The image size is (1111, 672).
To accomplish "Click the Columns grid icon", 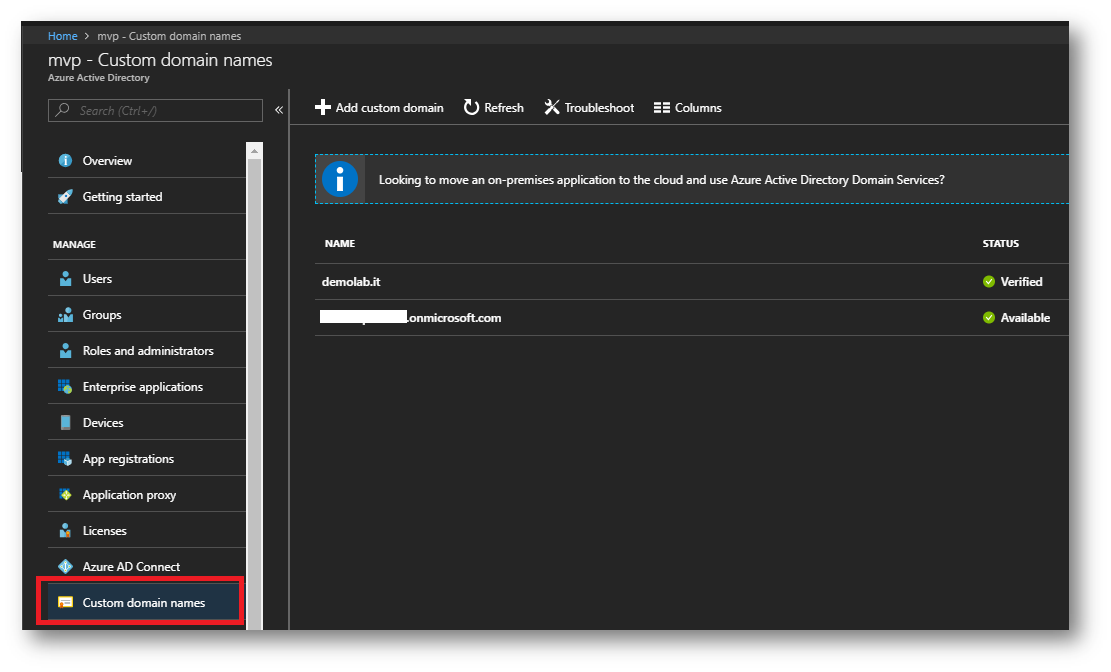I will point(662,108).
